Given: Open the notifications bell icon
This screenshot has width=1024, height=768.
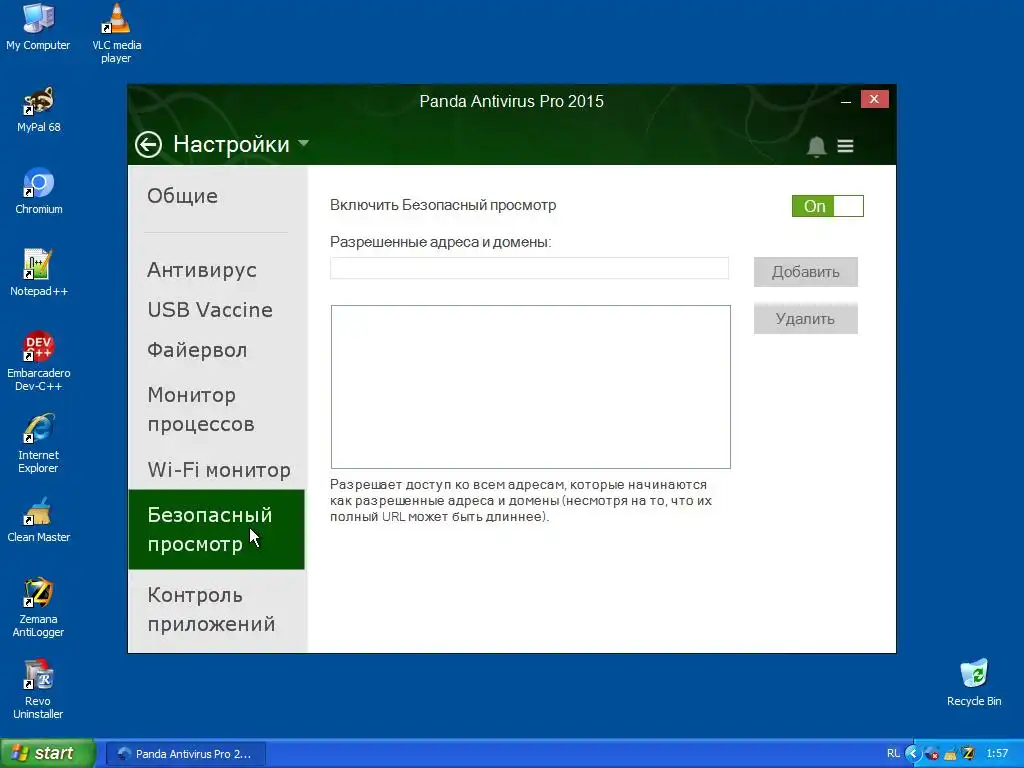Looking at the screenshot, I should [x=816, y=146].
